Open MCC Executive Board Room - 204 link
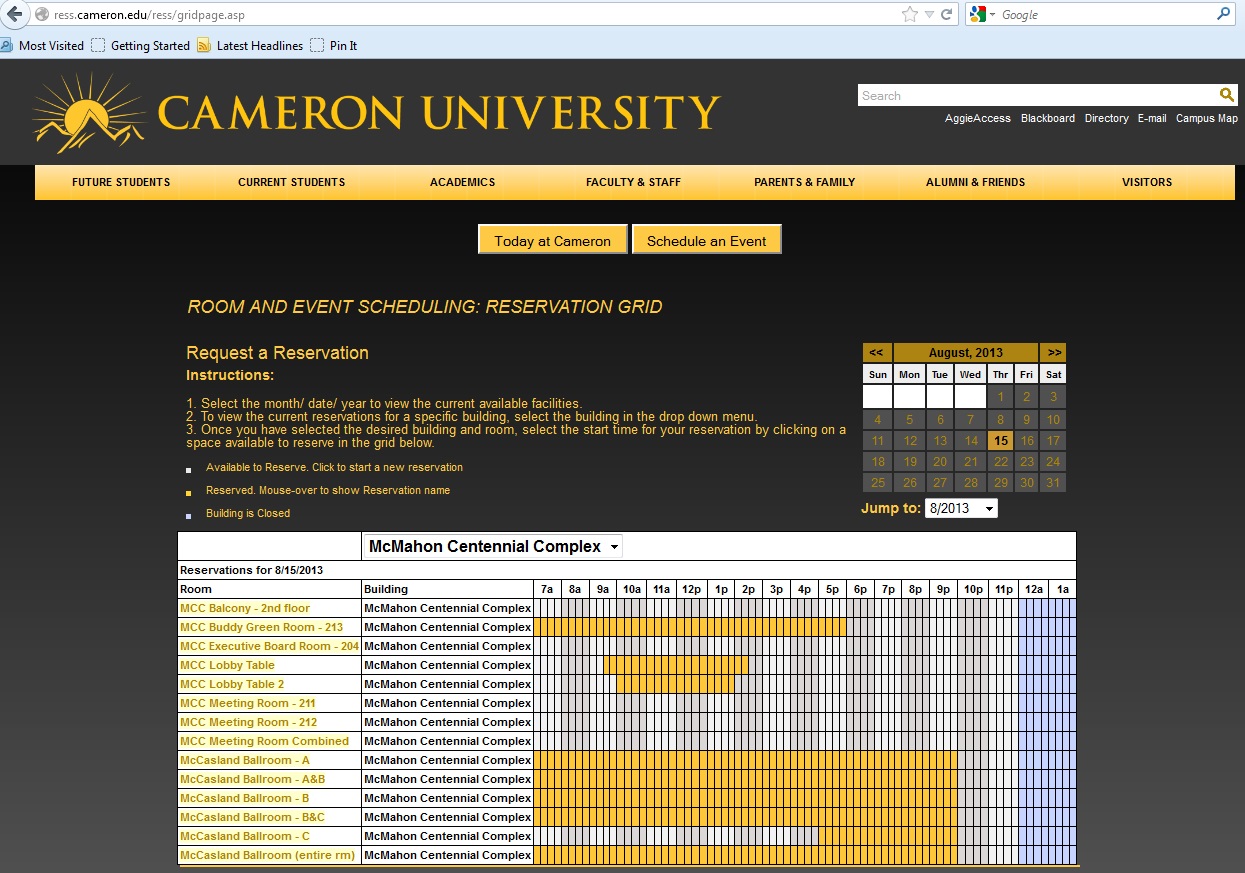This screenshot has height=873, width=1245. coord(269,646)
